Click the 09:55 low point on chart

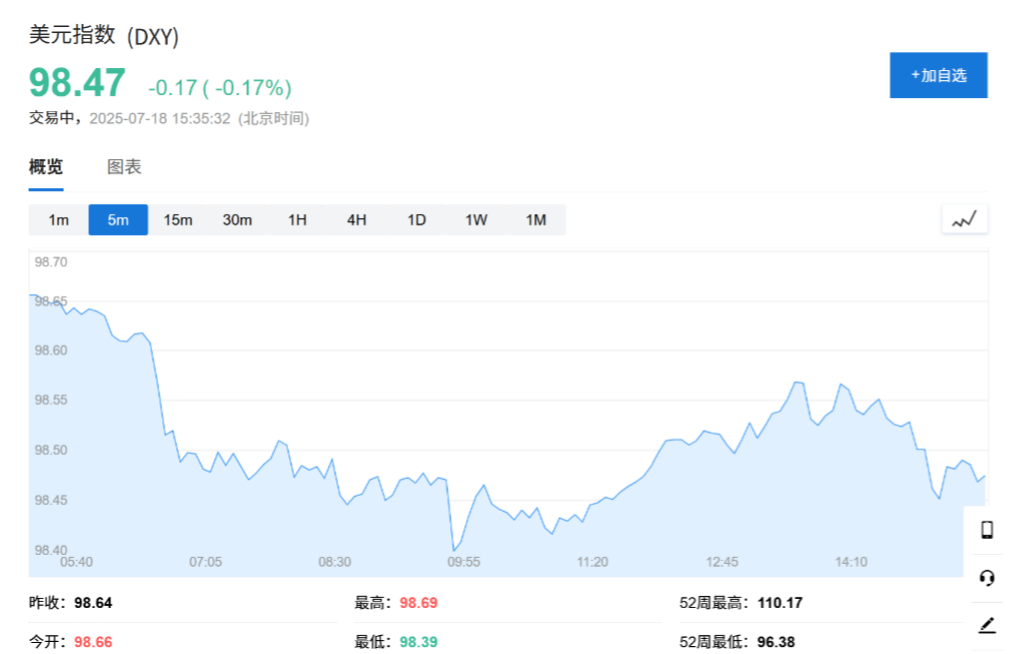[454, 550]
